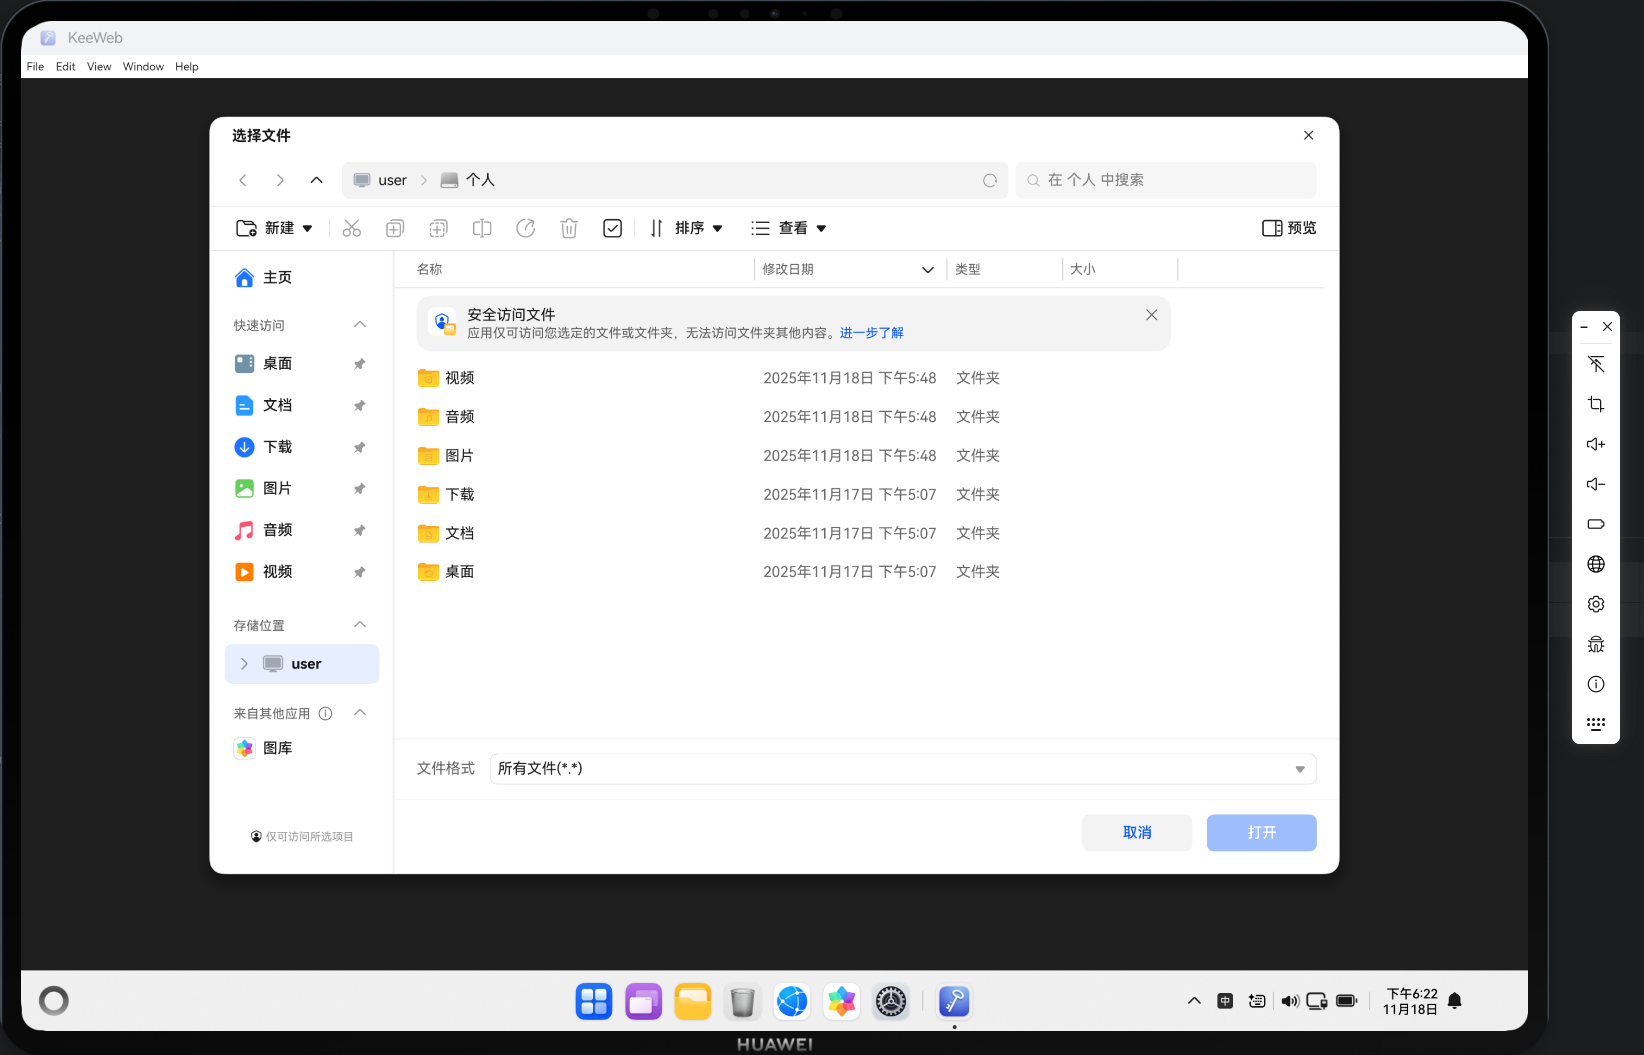Collapse the 快速访问 section
The image size is (1644, 1055).
359,324
